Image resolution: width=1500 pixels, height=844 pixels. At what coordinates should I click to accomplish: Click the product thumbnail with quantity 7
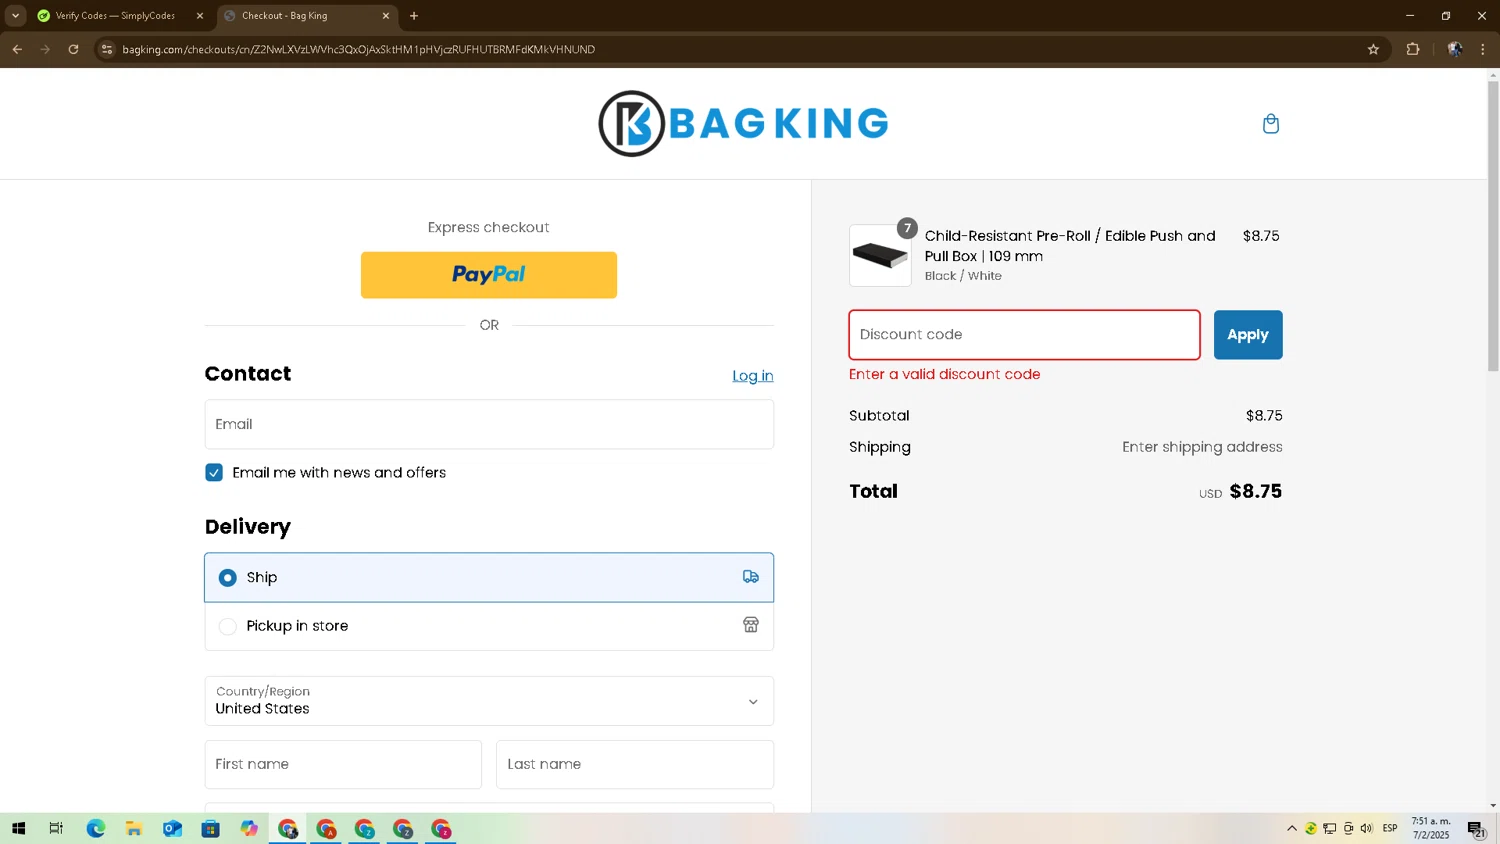pos(880,255)
